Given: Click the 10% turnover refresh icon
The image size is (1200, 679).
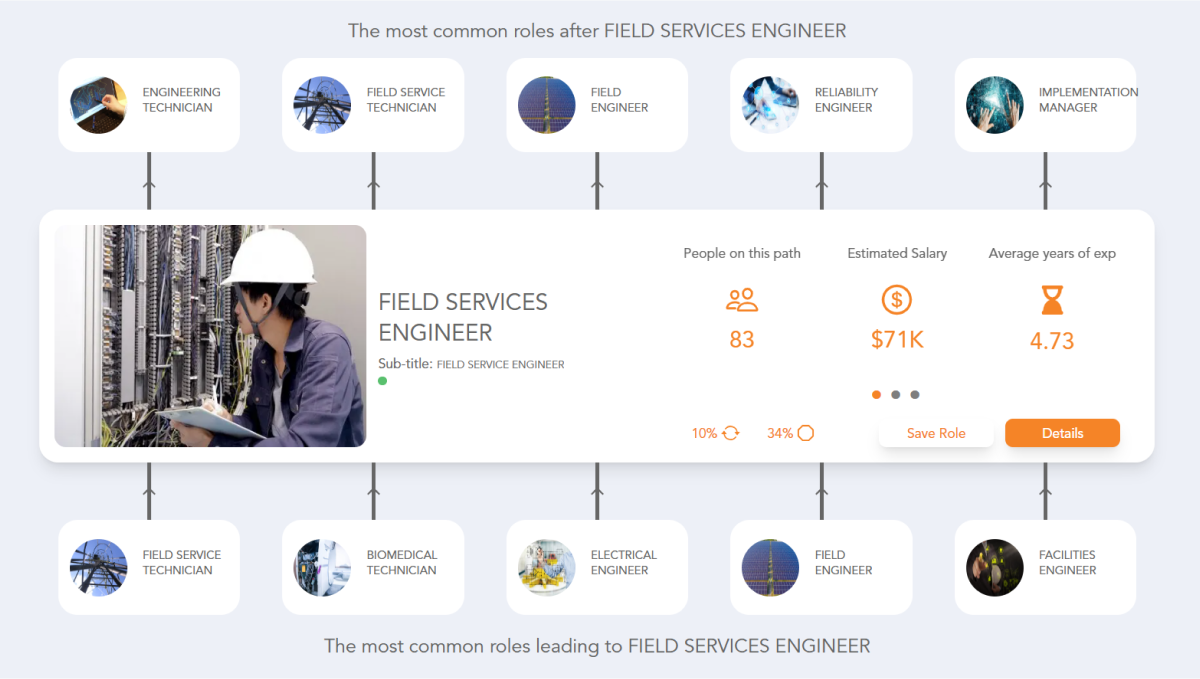Looking at the screenshot, I should [x=729, y=432].
